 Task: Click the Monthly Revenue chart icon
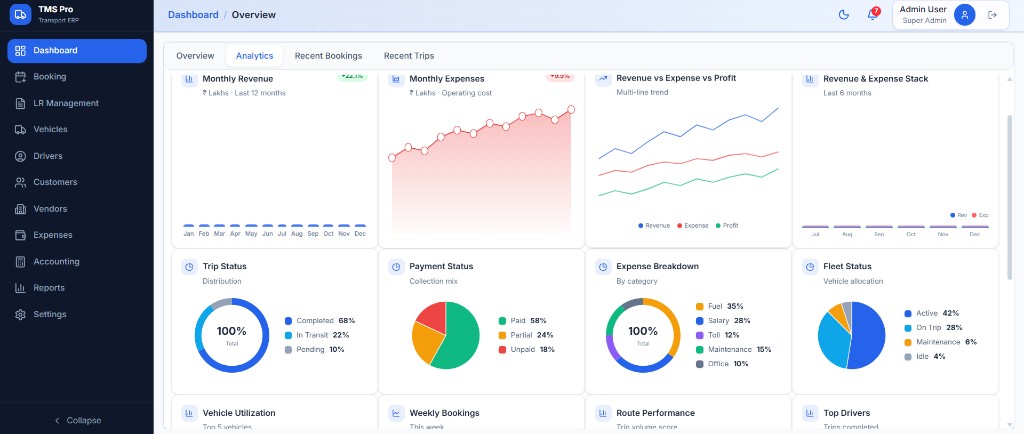pos(189,79)
